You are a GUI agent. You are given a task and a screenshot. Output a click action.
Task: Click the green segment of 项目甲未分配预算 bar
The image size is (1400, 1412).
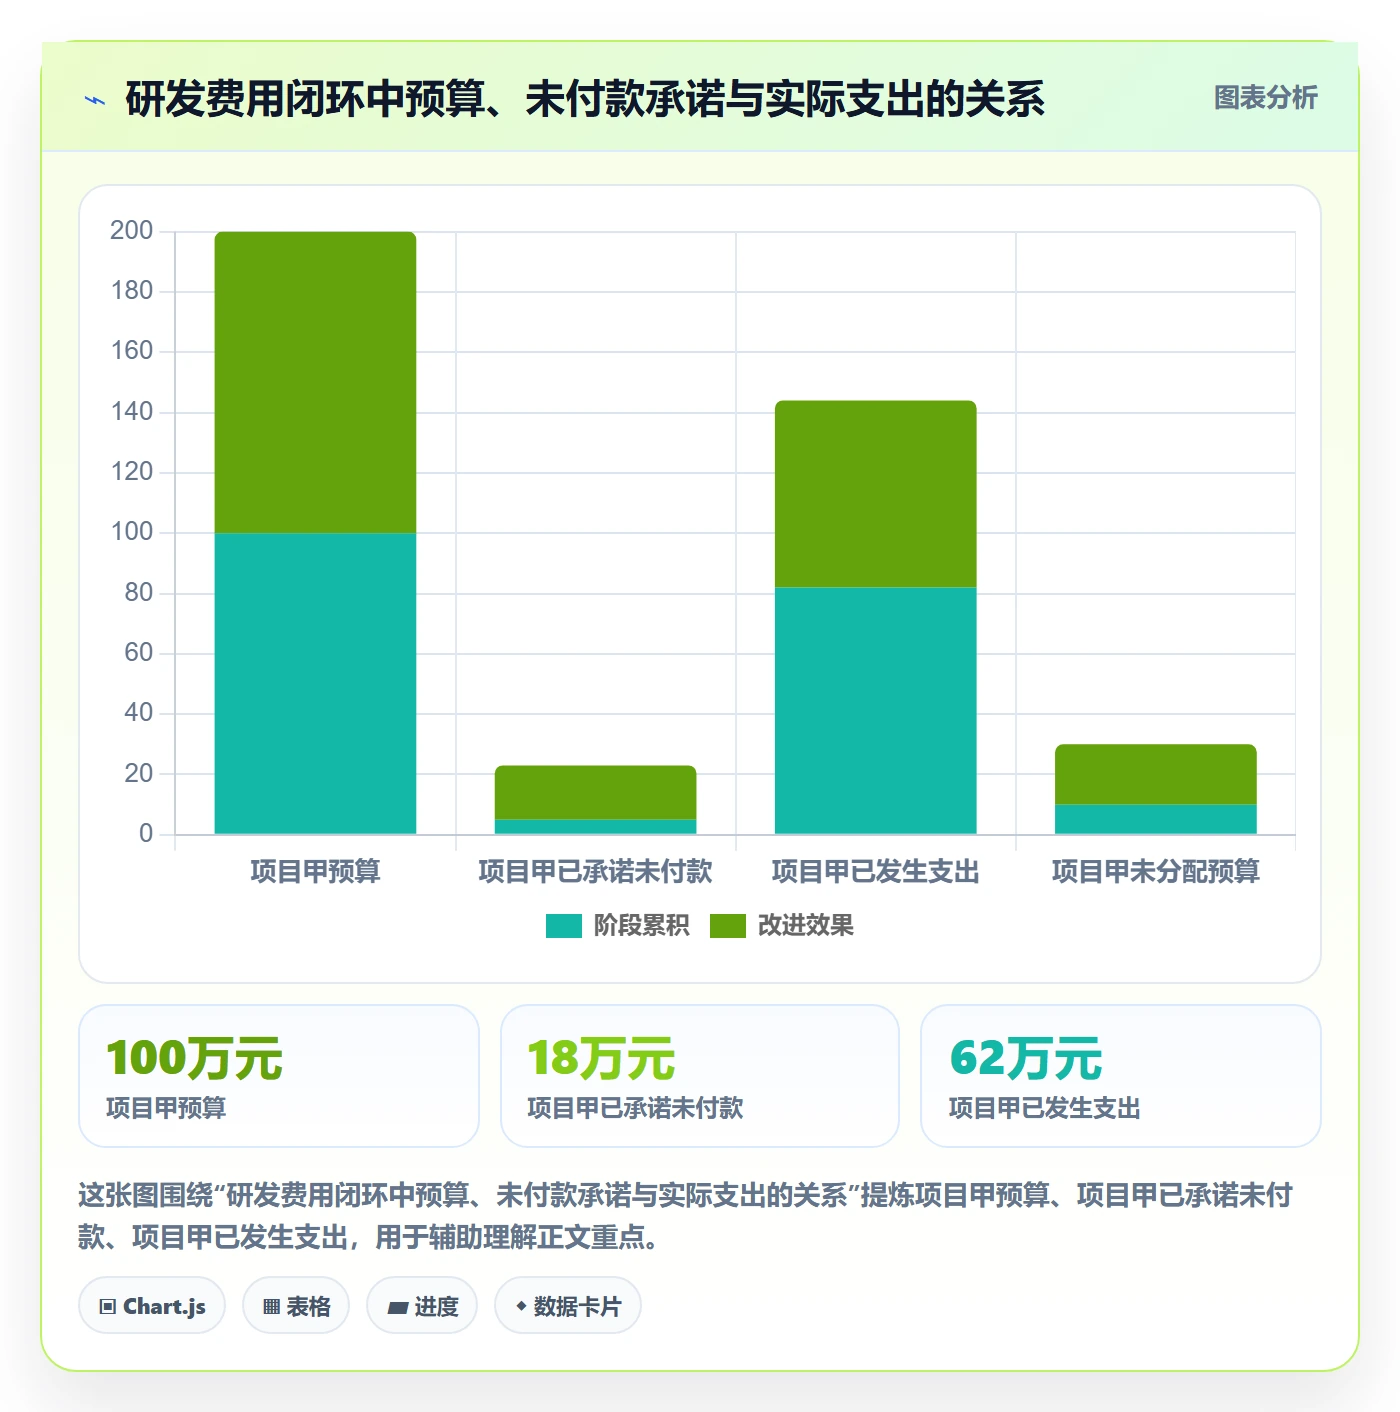(1155, 774)
